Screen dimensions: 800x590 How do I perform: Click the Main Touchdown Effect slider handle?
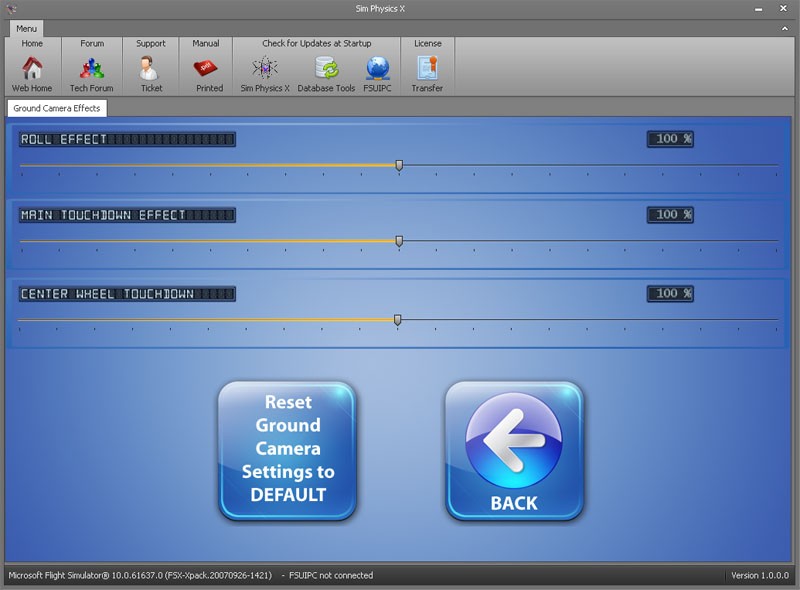(399, 241)
